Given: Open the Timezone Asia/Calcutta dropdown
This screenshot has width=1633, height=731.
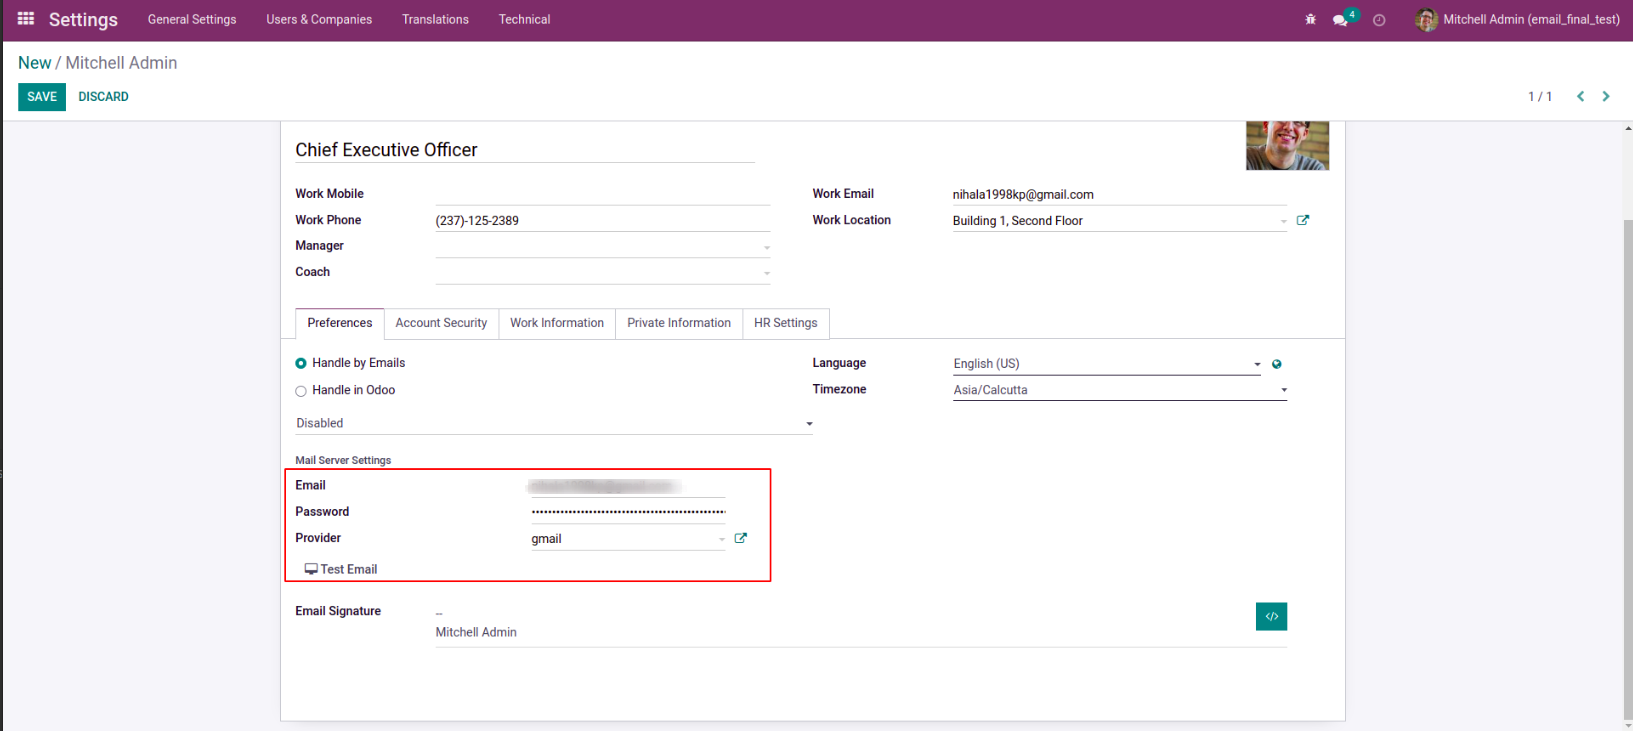Looking at the screenshot, I should click(1119, 390).
